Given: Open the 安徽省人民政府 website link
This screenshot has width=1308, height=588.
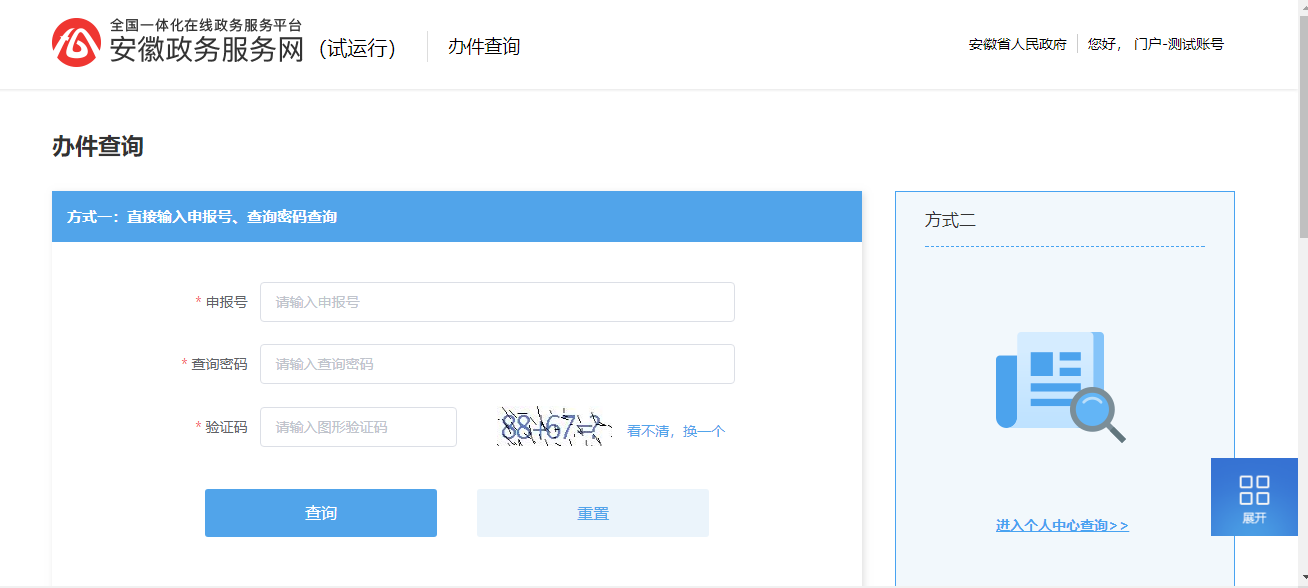Looking at the screenshot, I should [1017, 44].
